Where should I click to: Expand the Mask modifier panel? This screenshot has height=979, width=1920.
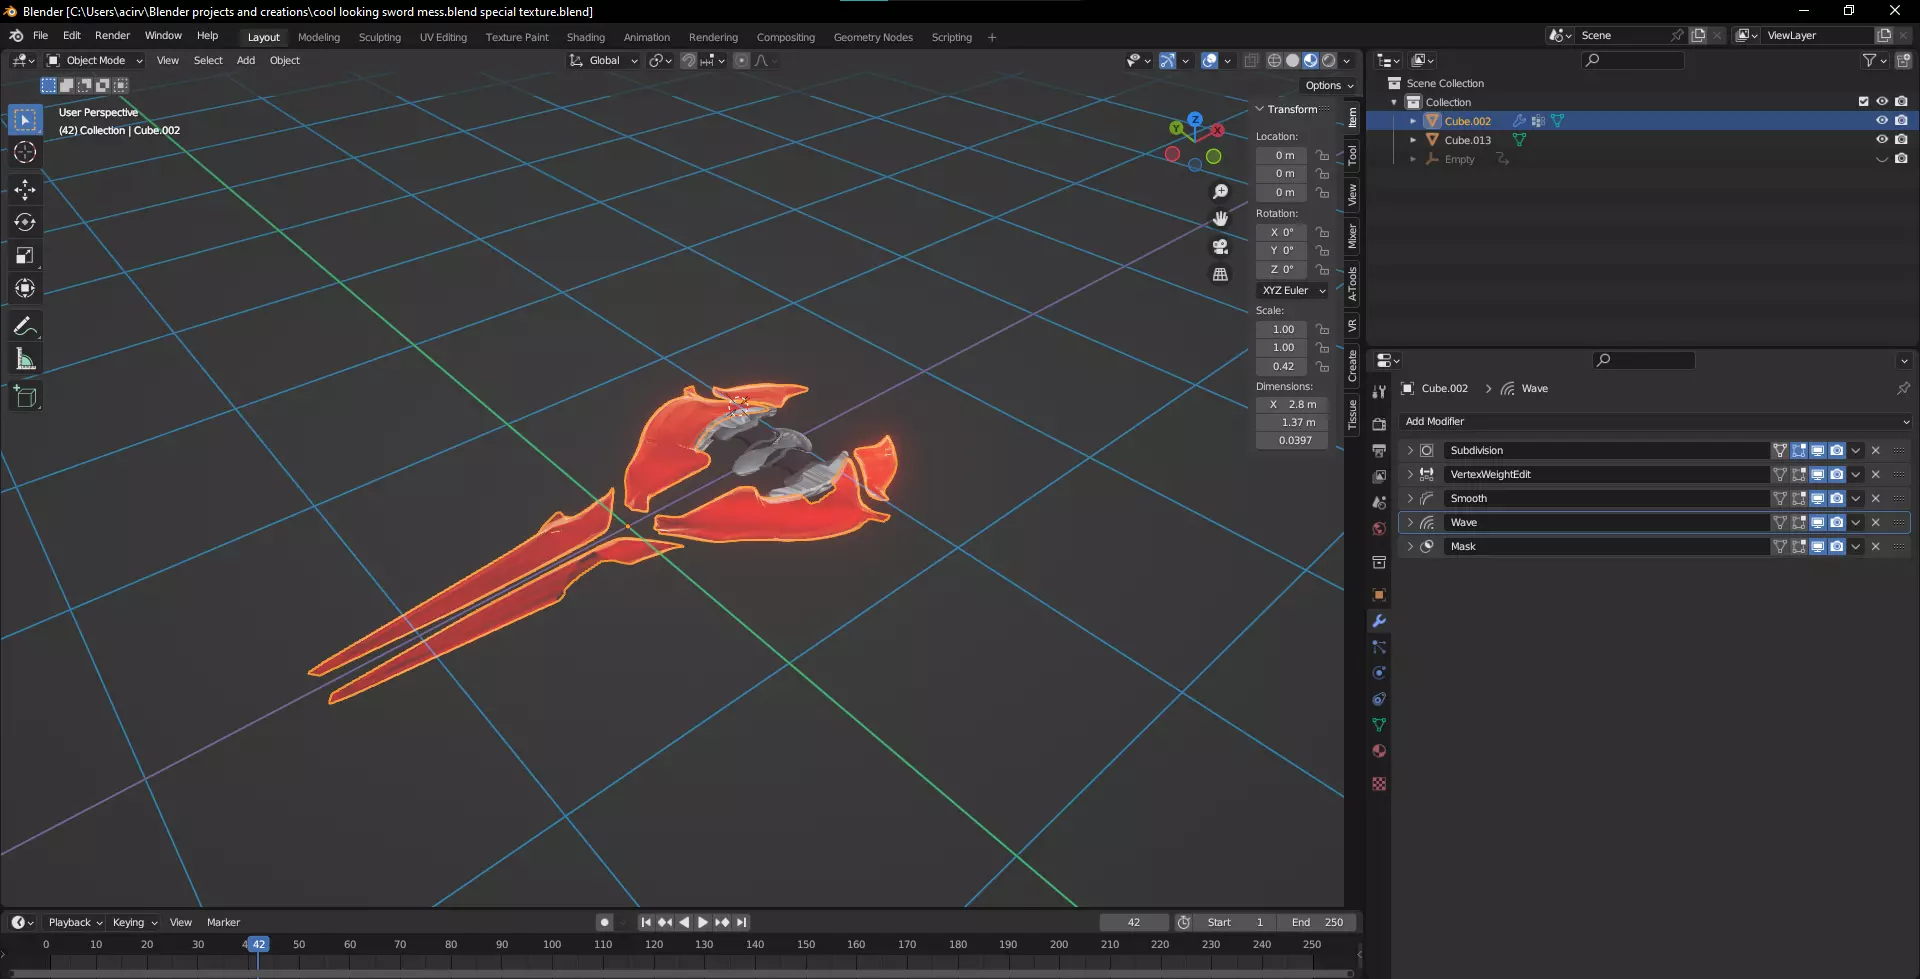[1410, 546]
